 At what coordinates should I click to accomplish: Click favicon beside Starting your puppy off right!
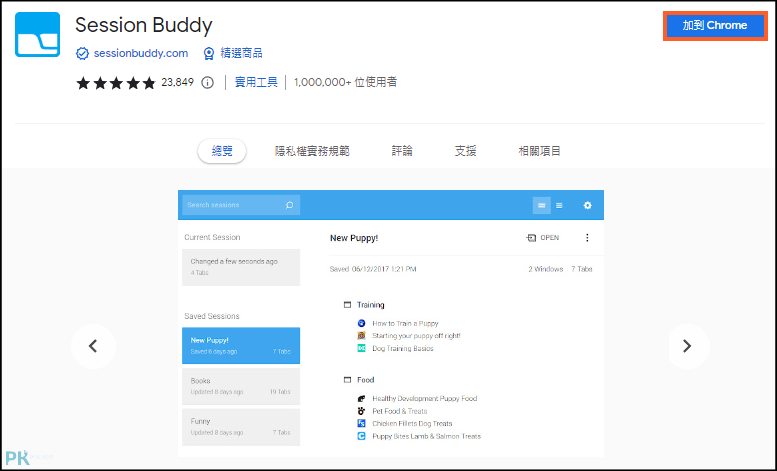[x=361, y=336]
